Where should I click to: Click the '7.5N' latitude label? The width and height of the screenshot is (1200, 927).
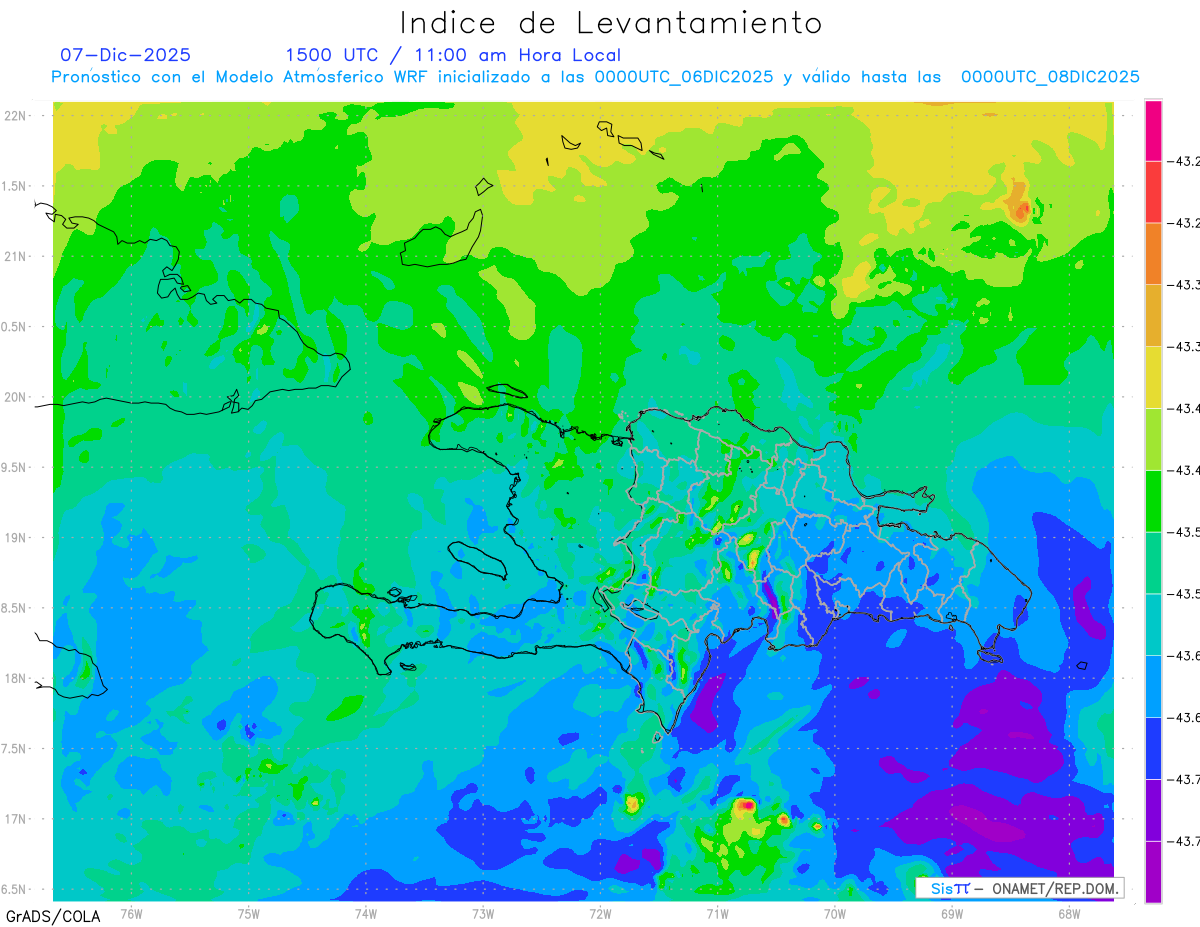click(x=15, y=749)
